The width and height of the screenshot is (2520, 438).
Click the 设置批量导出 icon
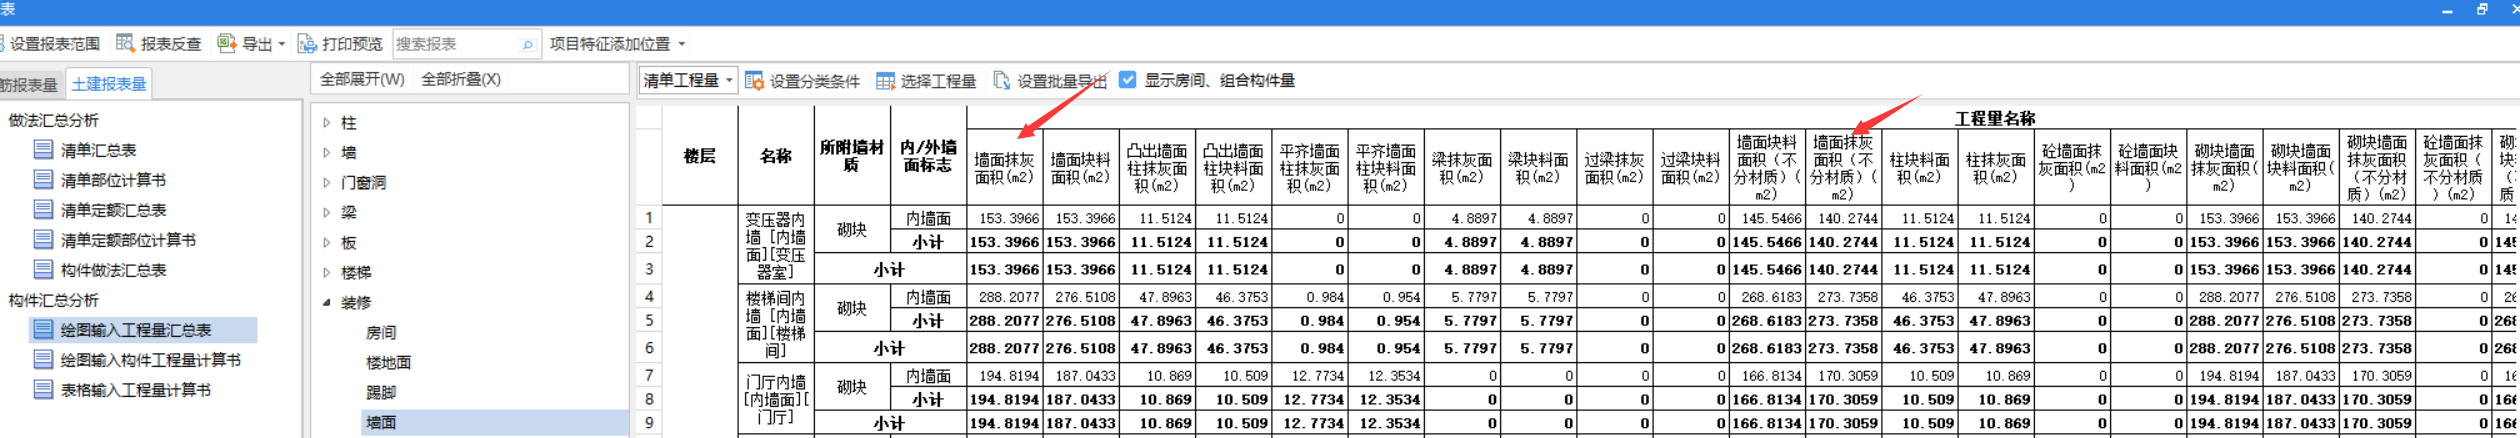click(x=1001, y=80)
